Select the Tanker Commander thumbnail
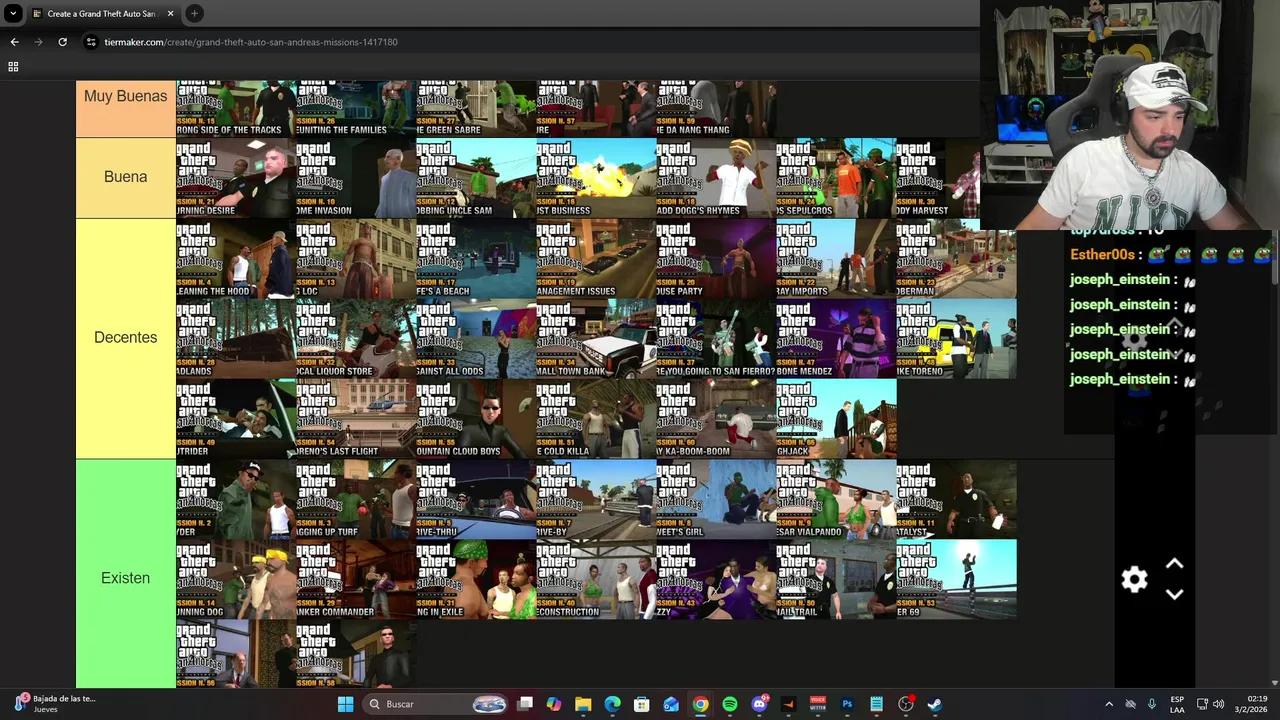 (356, 579)
